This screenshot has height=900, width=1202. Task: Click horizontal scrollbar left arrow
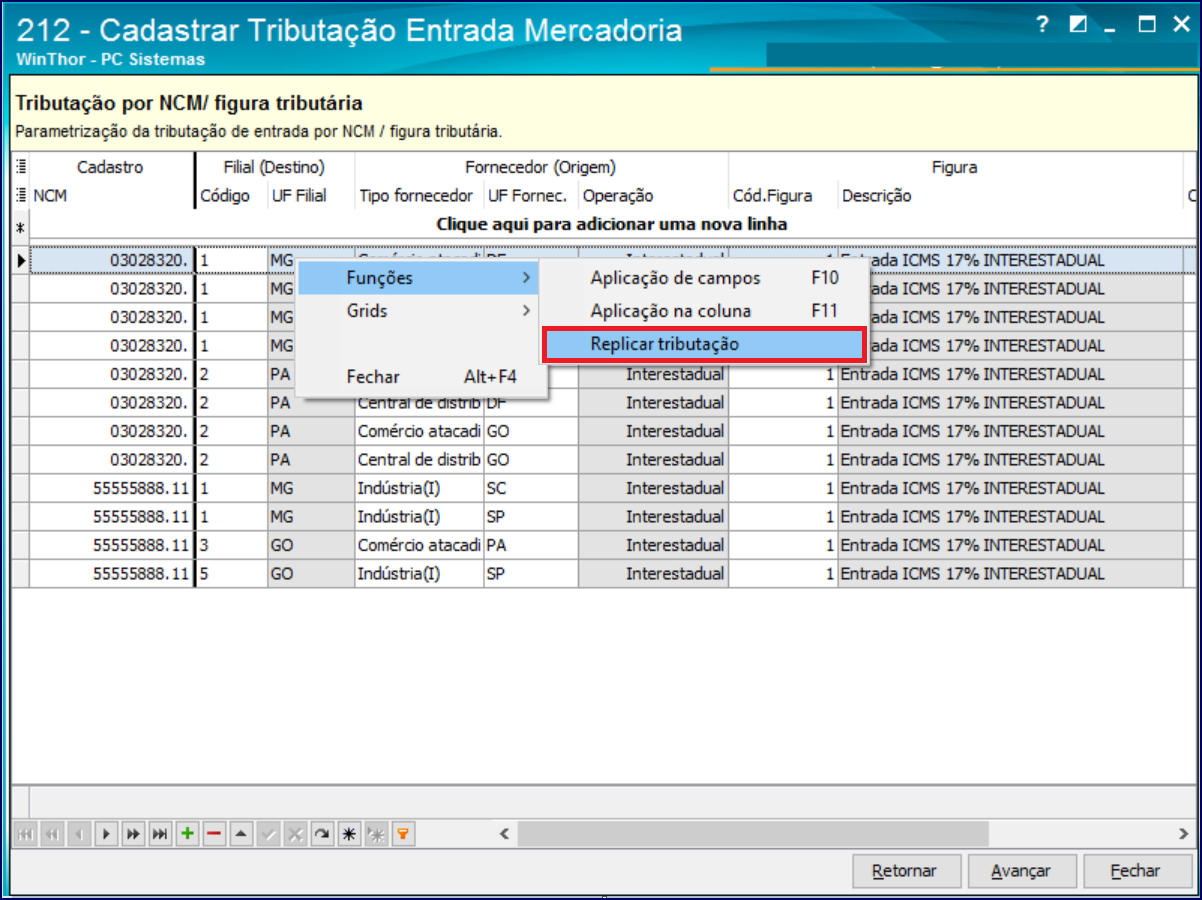point(505,833)
